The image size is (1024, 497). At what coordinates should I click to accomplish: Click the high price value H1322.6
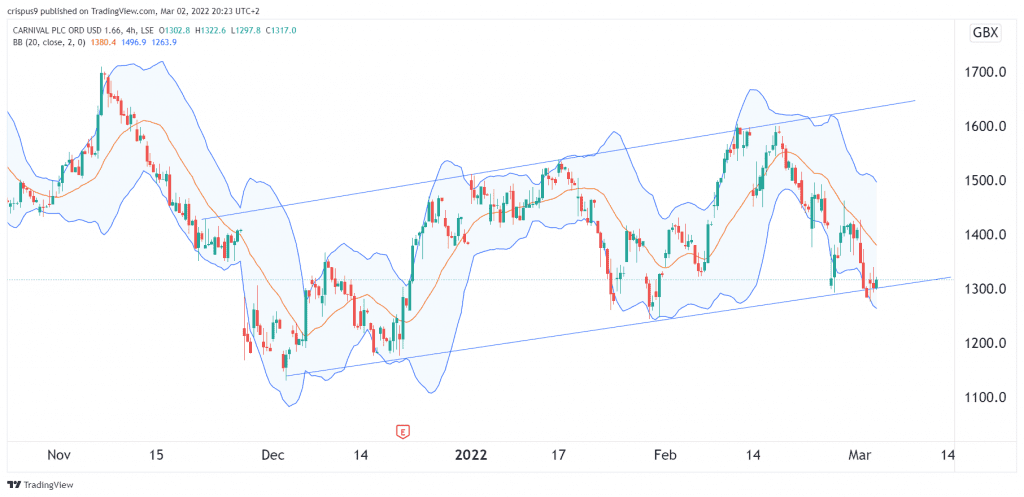point(210,31)
